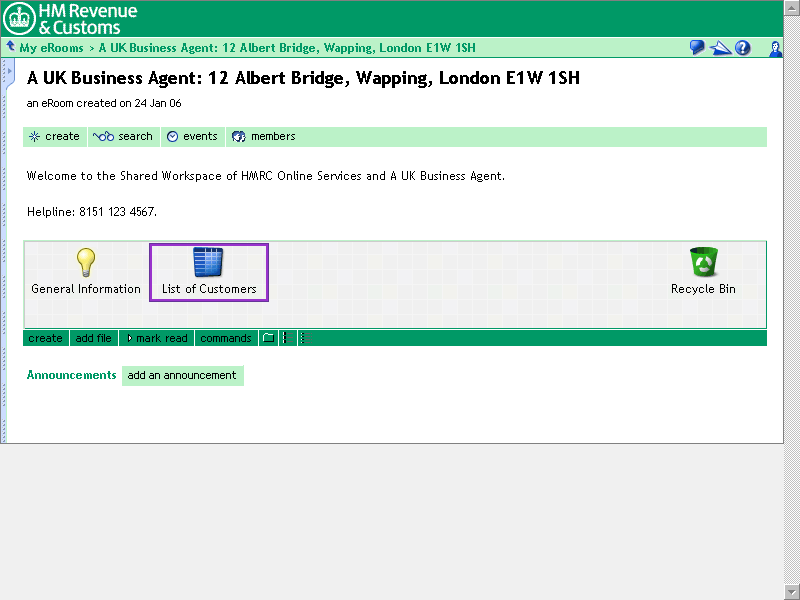Click the user profile person icon
This screenshot has height=600, width=800.
click(775, 48)
